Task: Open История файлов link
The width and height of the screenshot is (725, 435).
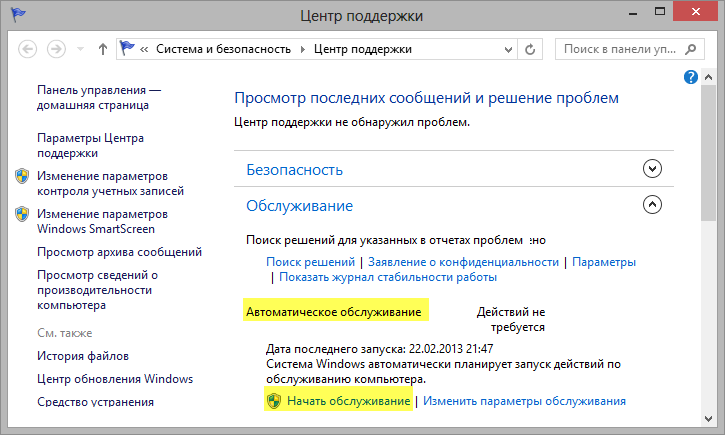Action: (x=83, y=356)
